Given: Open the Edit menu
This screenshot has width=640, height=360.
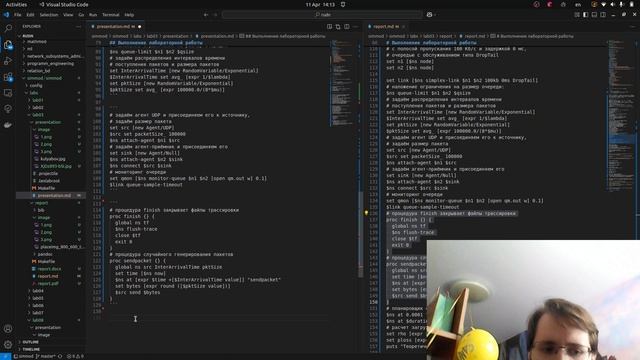Looking at the screenshot, I should pos(30,15).
